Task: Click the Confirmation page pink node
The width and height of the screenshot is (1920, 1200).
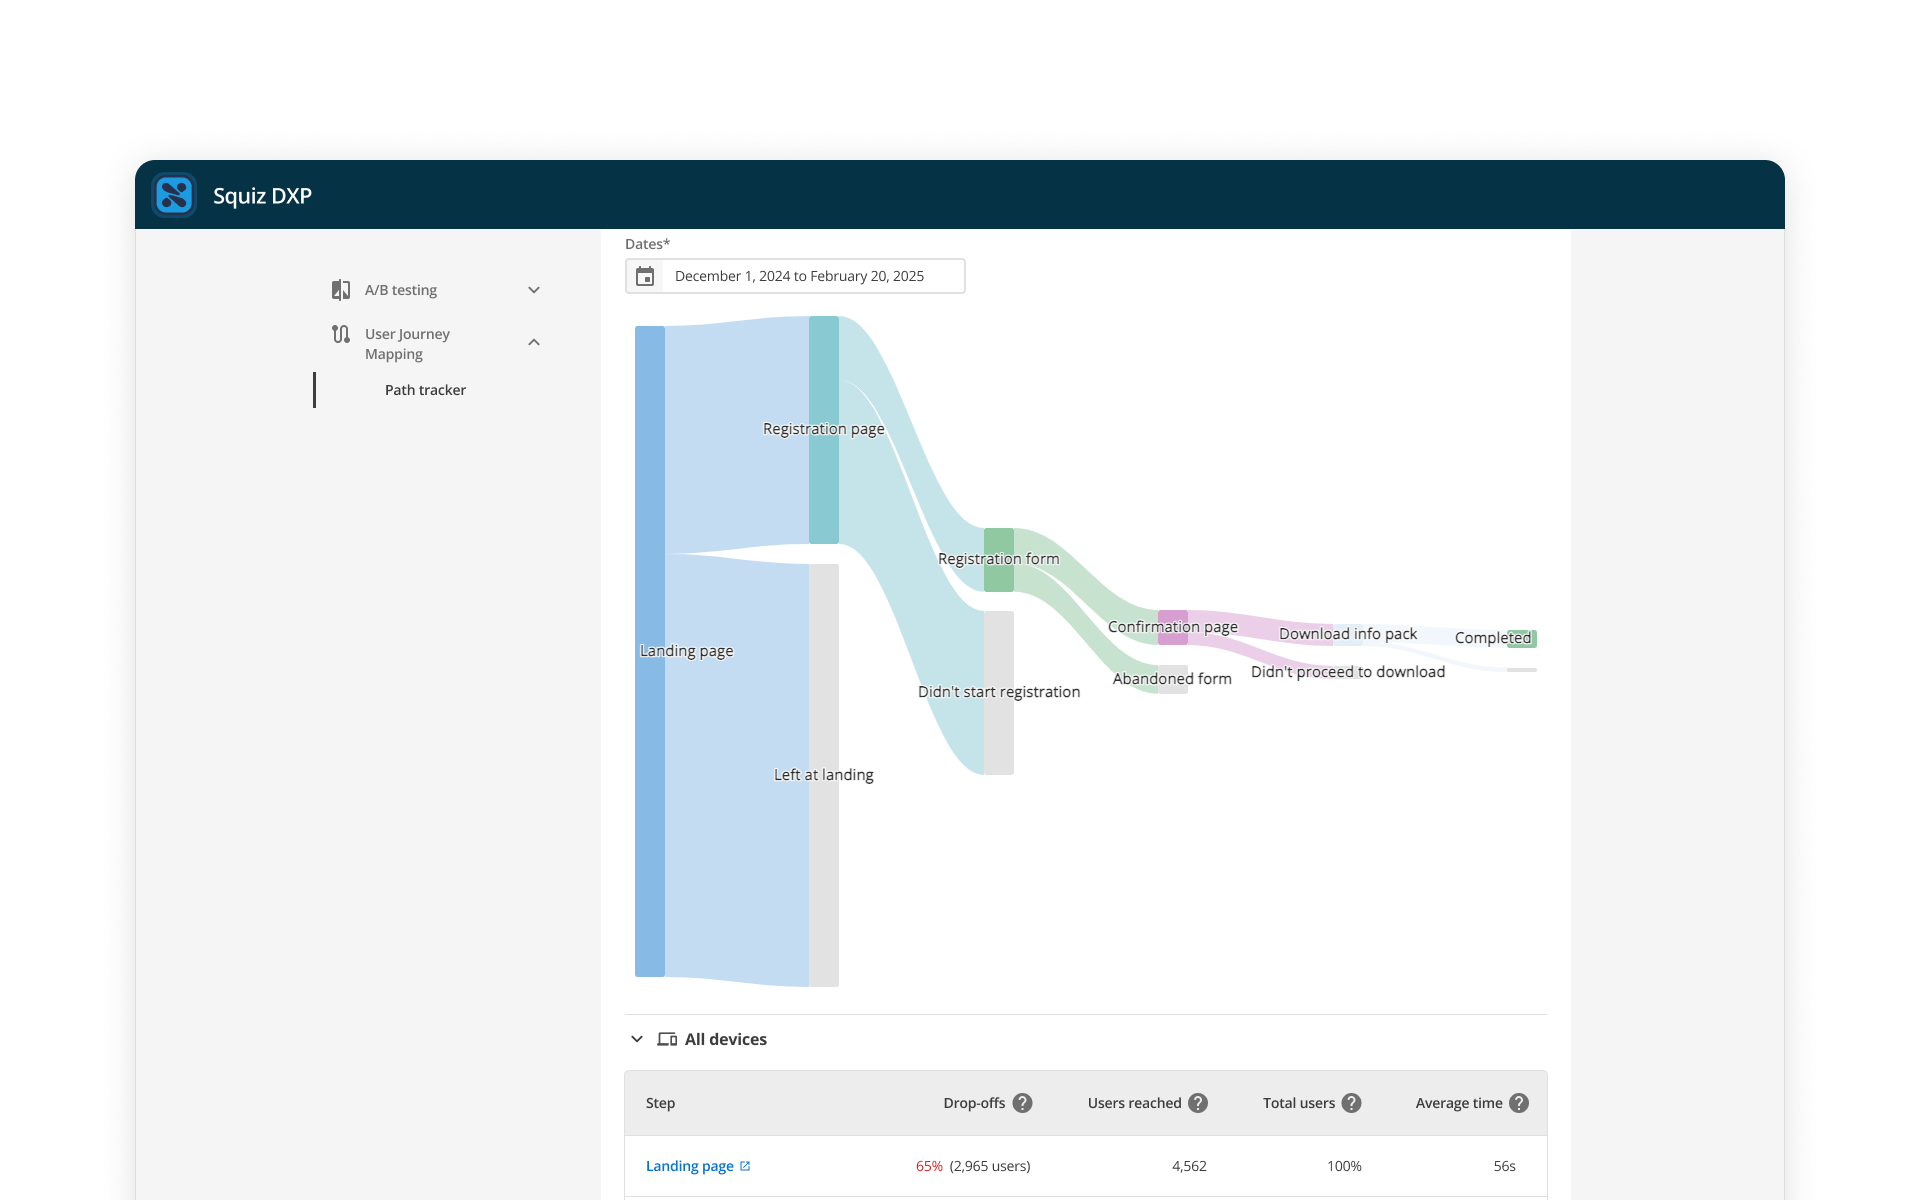Action: pos(1173,627)
